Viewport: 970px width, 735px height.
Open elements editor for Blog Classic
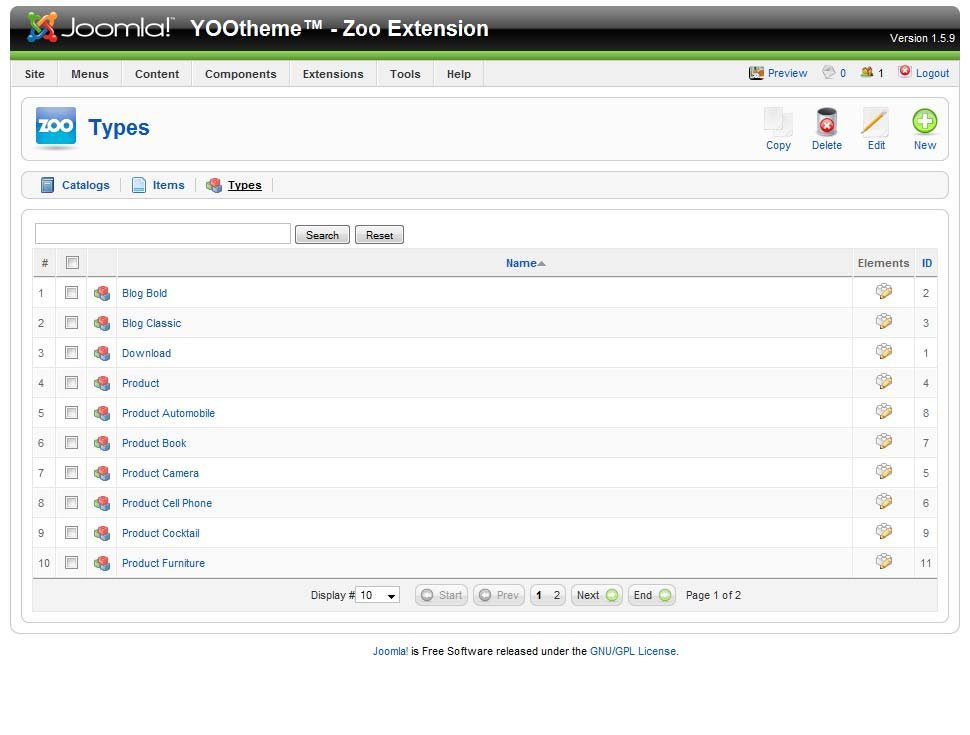[x=883, y=321]
